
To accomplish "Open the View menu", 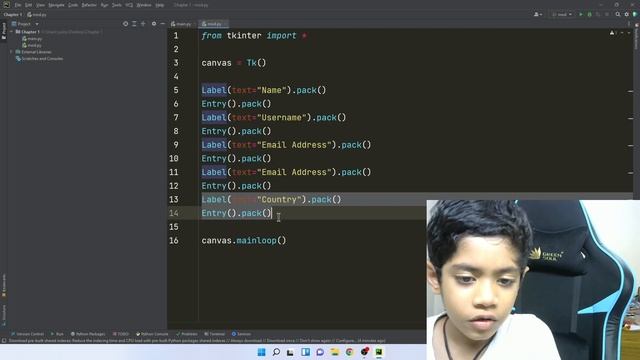I will tap(40, 5).
